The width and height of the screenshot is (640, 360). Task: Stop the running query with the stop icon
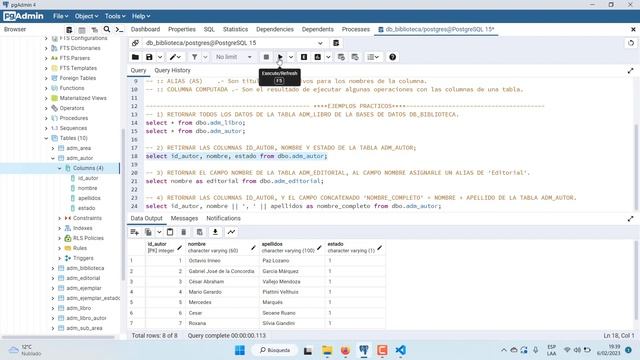[266, 57]
